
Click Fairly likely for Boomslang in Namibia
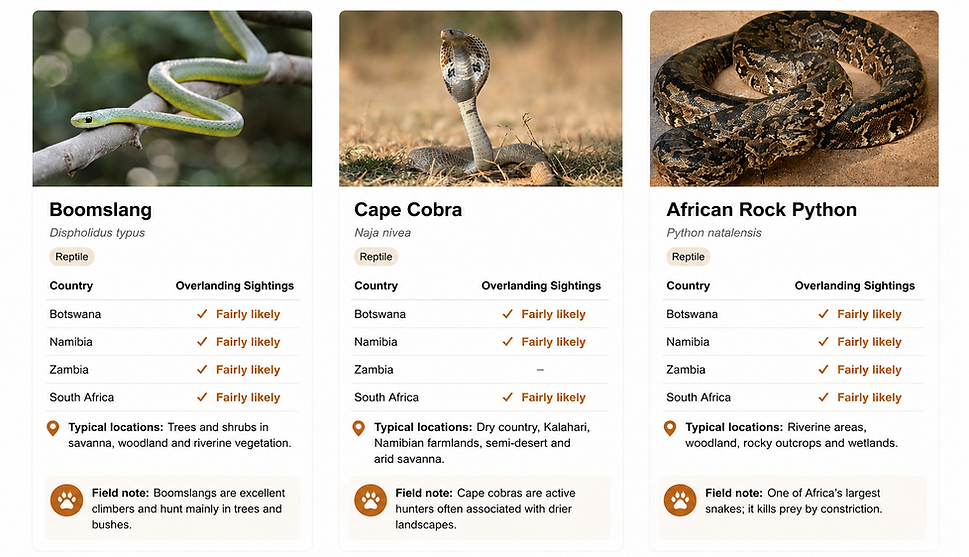tap(248, 342)
